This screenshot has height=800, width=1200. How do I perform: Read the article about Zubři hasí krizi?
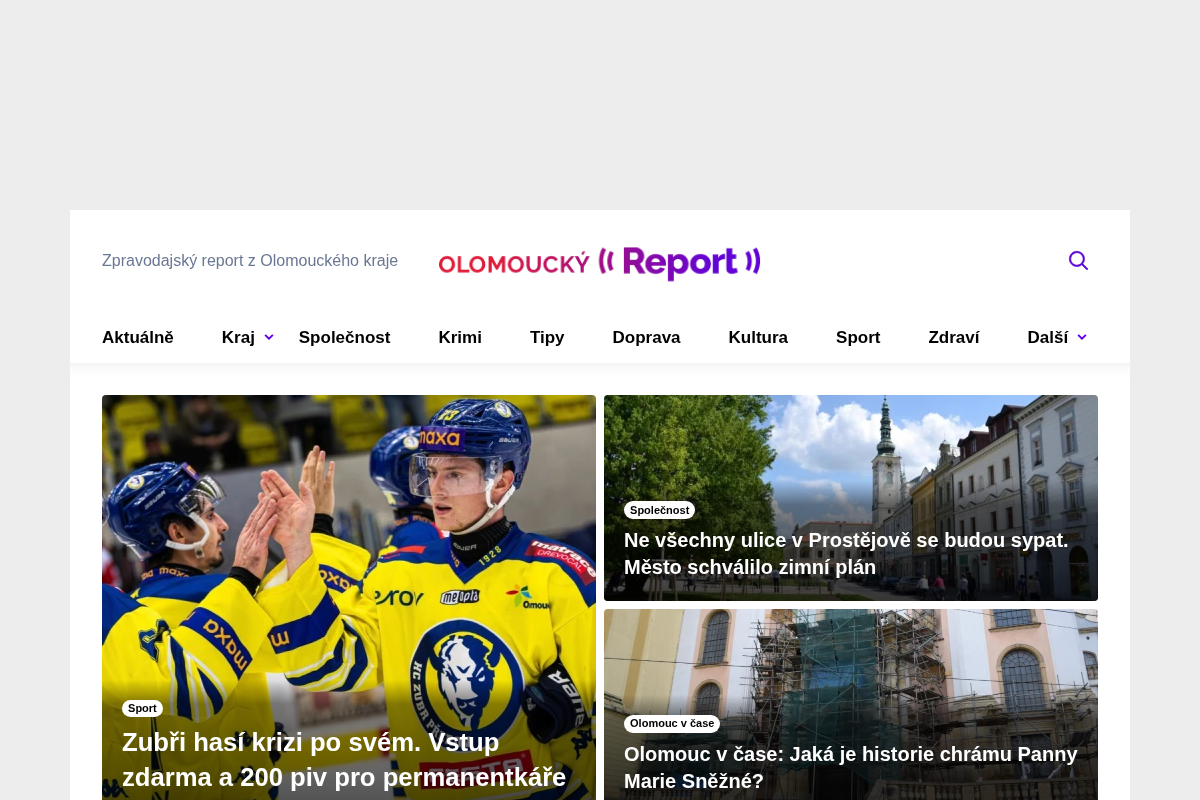pos(344,760)
